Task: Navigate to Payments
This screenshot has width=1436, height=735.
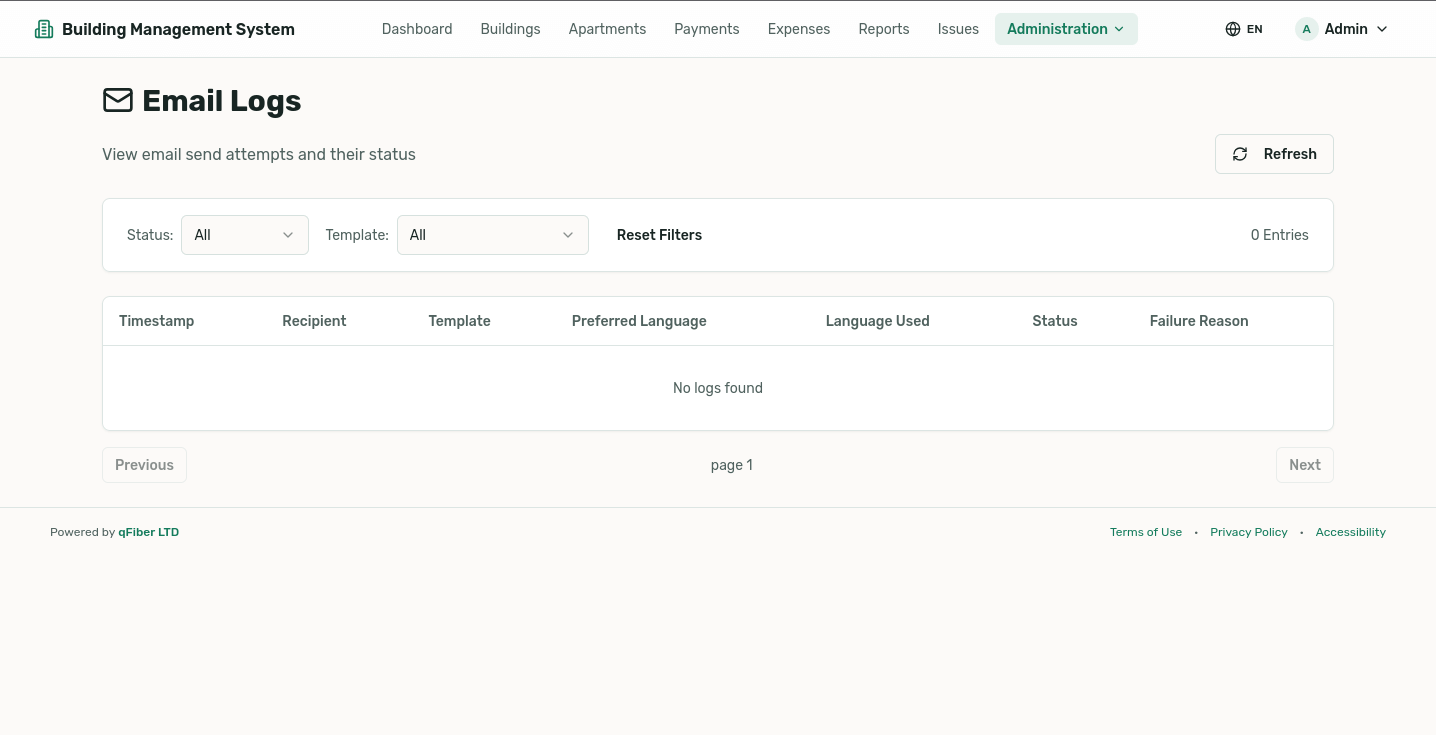Action: coord(706,29)
